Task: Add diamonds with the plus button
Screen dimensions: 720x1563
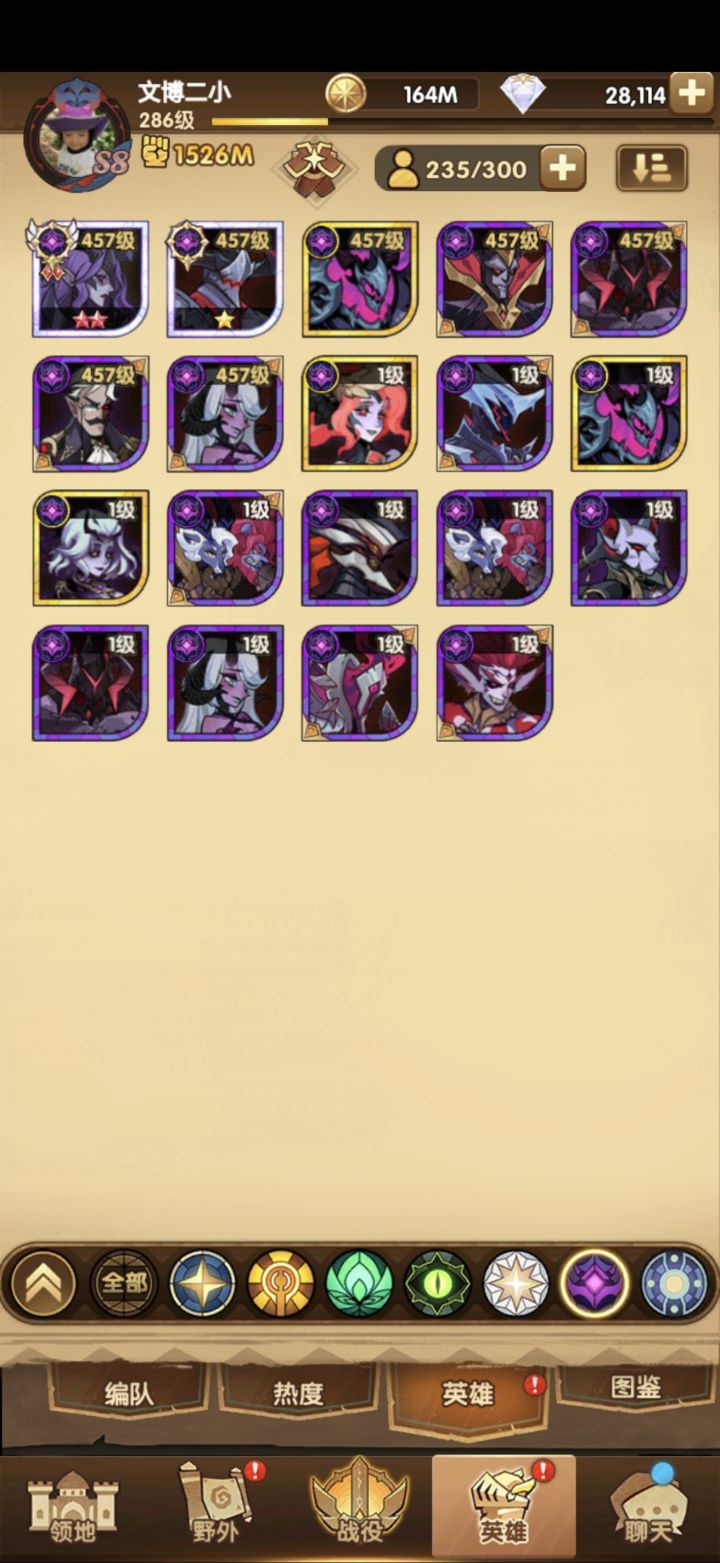Action: (691, 94)
